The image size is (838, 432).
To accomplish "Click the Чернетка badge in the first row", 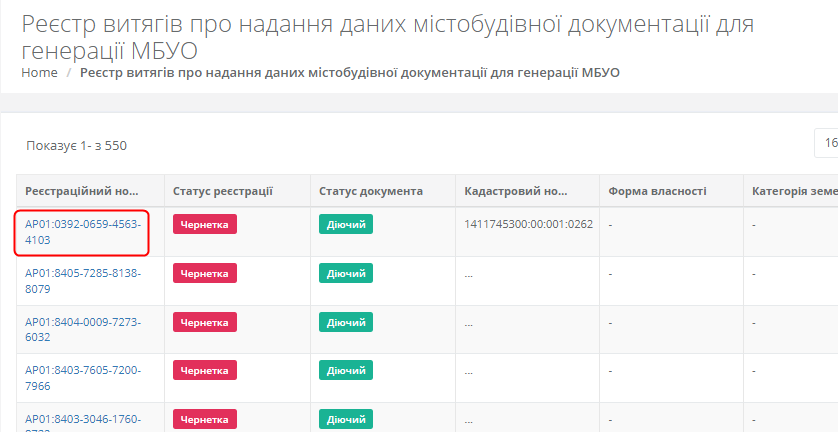I will pos(204,224).
